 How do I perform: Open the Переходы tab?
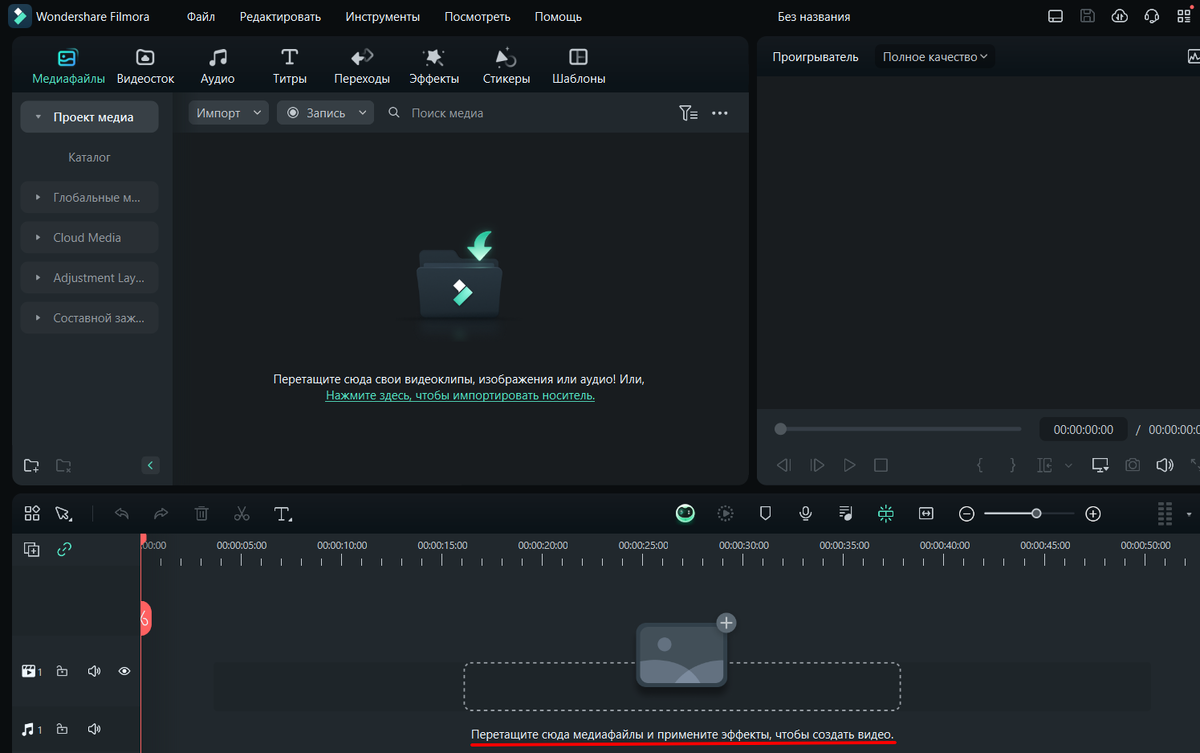click(362, 66)
